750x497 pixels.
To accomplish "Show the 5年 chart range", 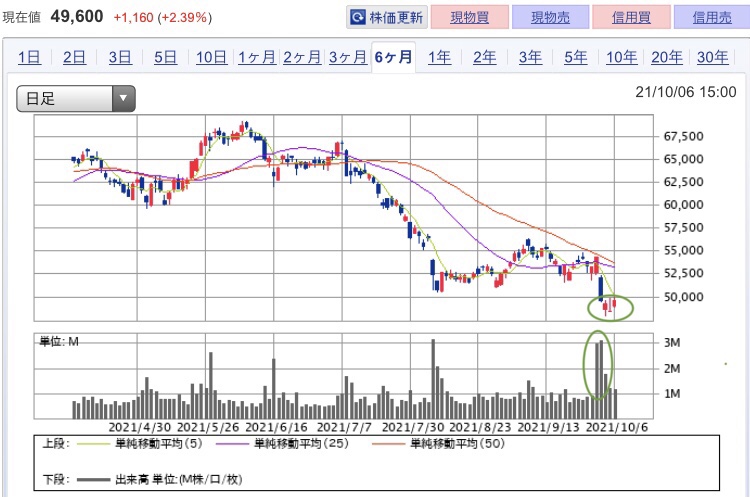I will pos(575,57).
